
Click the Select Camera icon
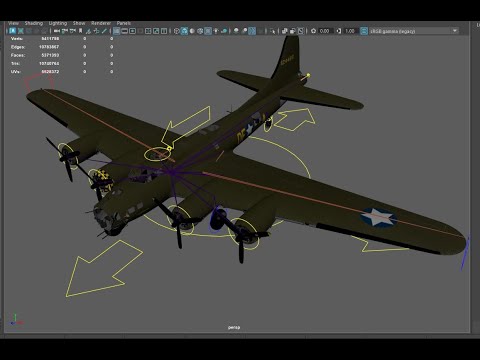coord(57,31)
